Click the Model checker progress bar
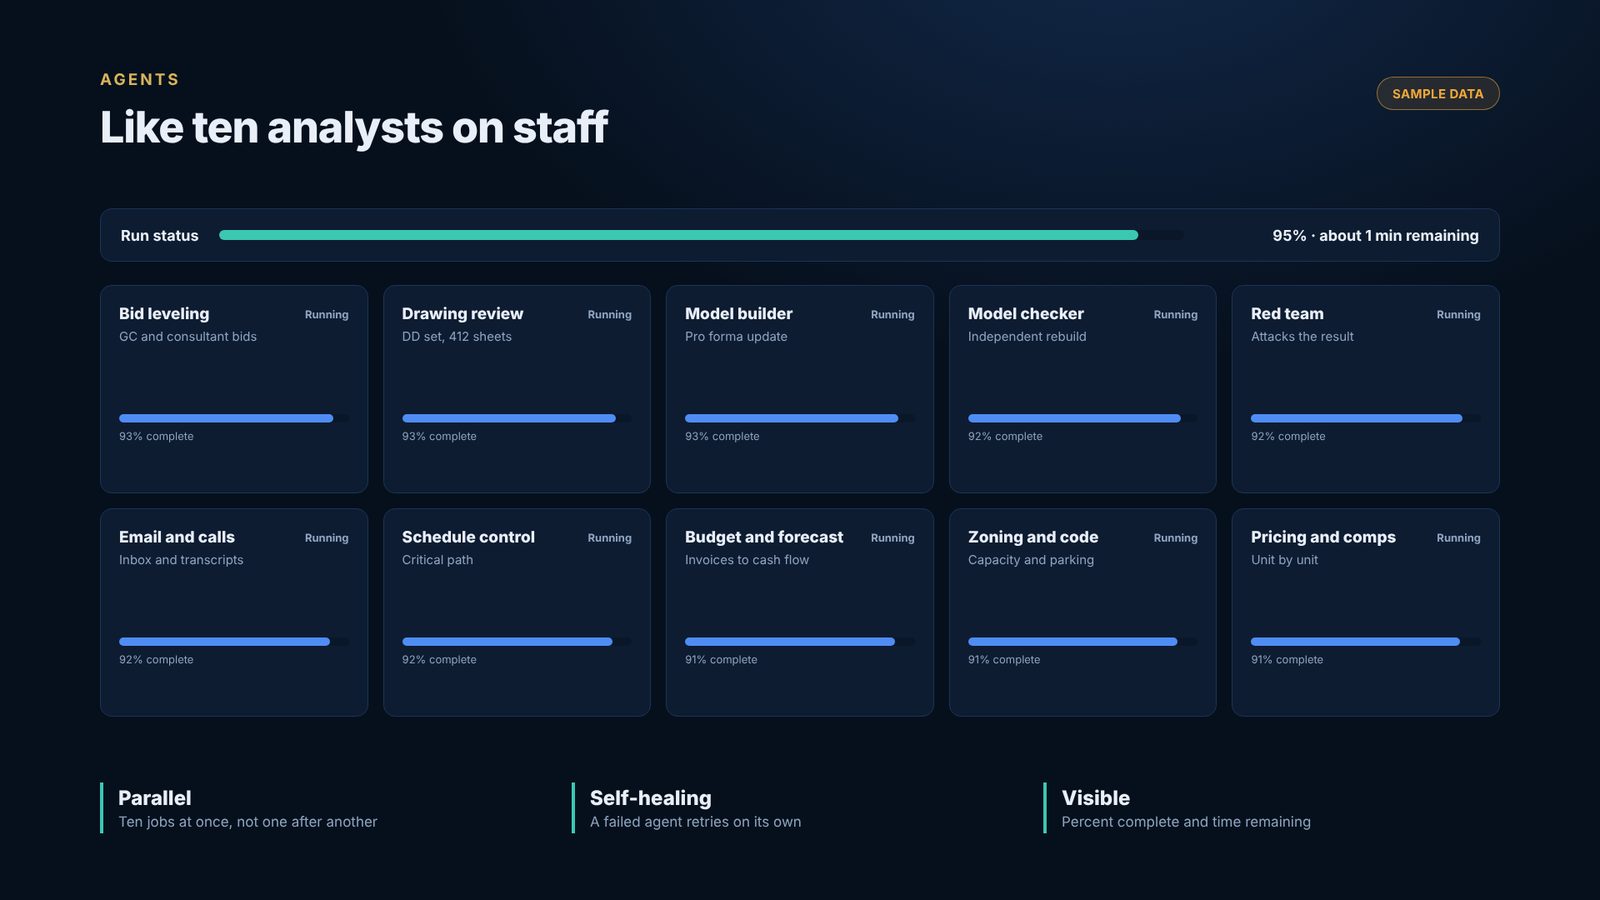Image resolution: width=1600 pixels, height=900 pixels. click(x=1083, y=418)
